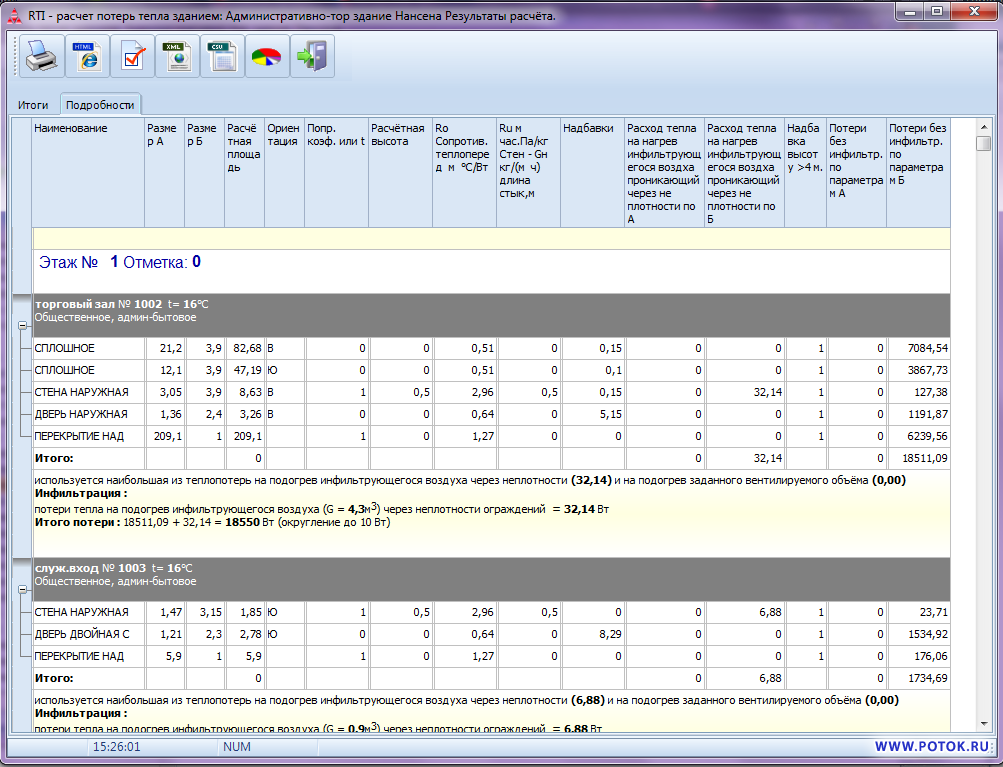Export the table as CSV
Image resolution: width=1003 pixels, height=767 pixels.
point(222,57)
